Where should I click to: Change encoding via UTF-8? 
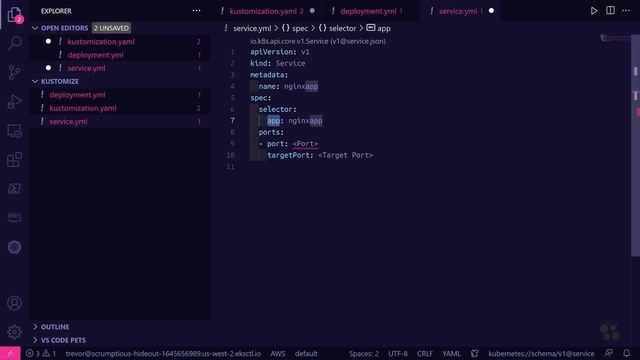pyautogui.click(x=398, y=353)
